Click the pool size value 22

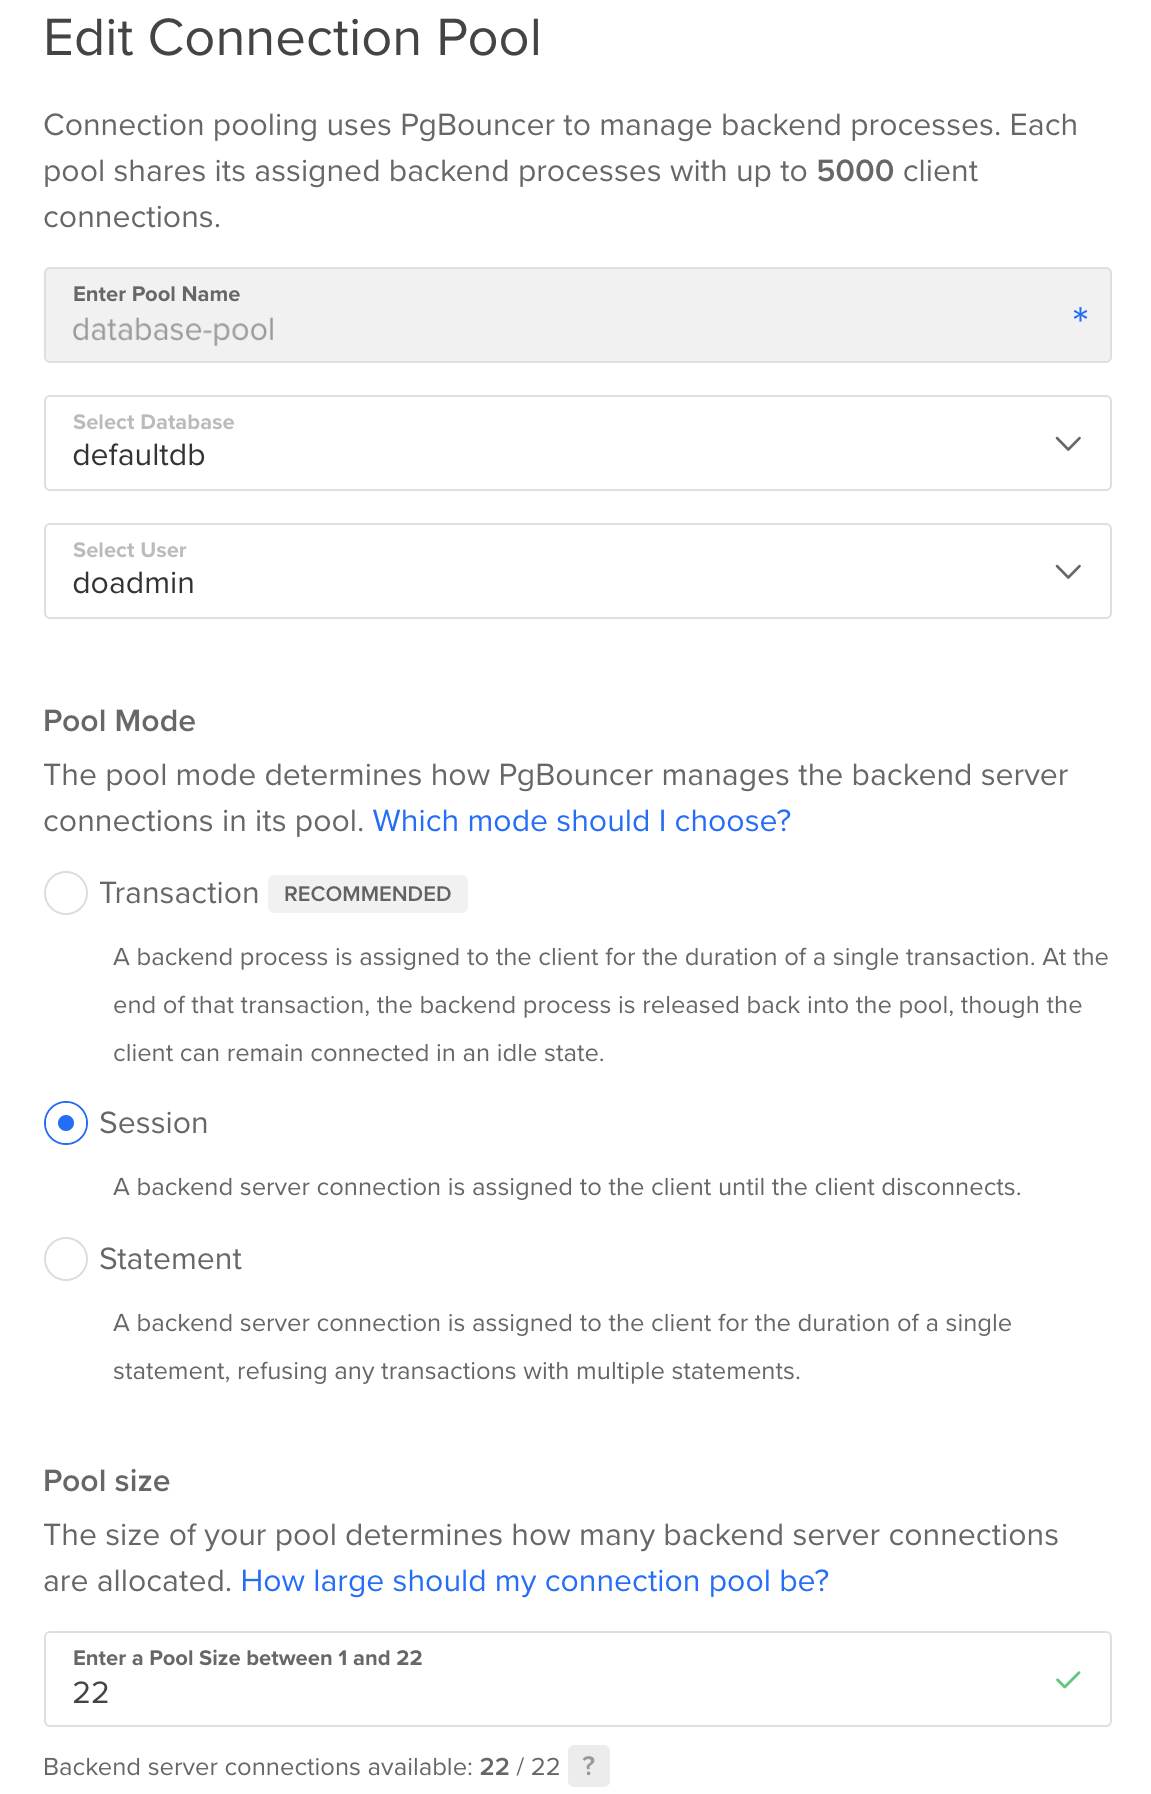91,1692
